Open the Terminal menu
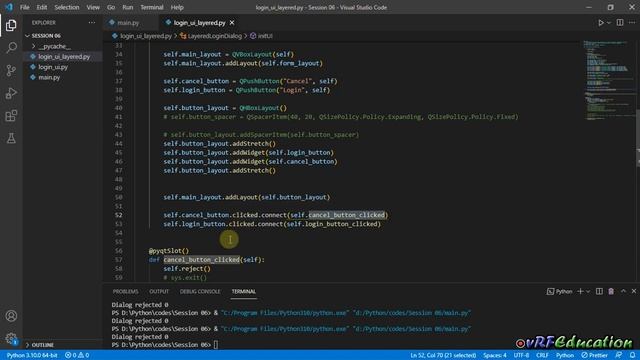 click(x=151, y=7)
